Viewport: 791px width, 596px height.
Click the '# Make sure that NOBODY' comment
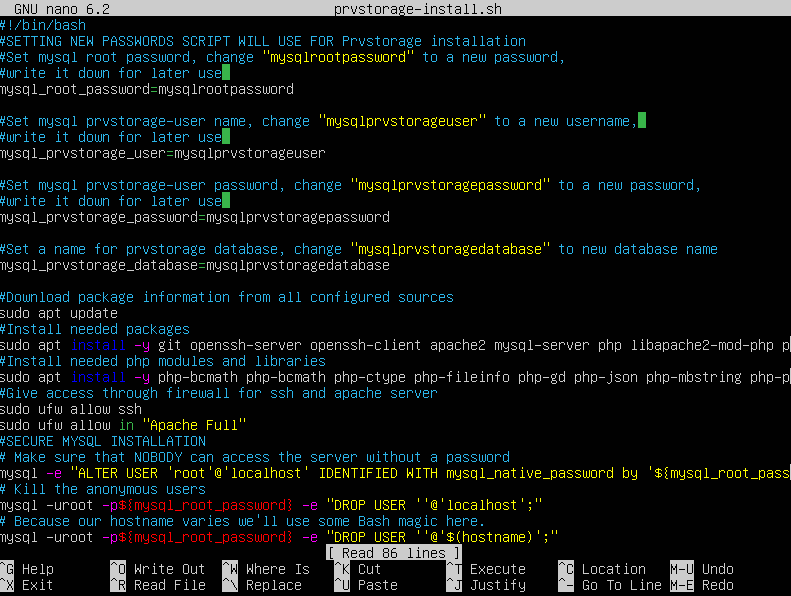[x=255, y=457]
